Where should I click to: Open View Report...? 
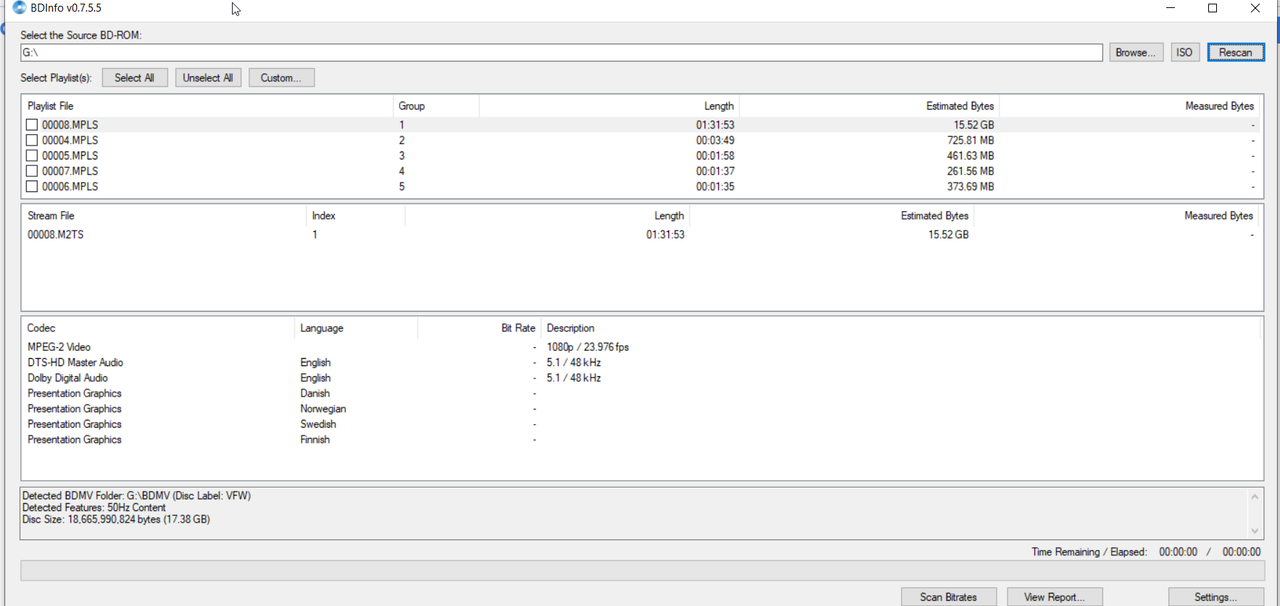point(1054,597)
